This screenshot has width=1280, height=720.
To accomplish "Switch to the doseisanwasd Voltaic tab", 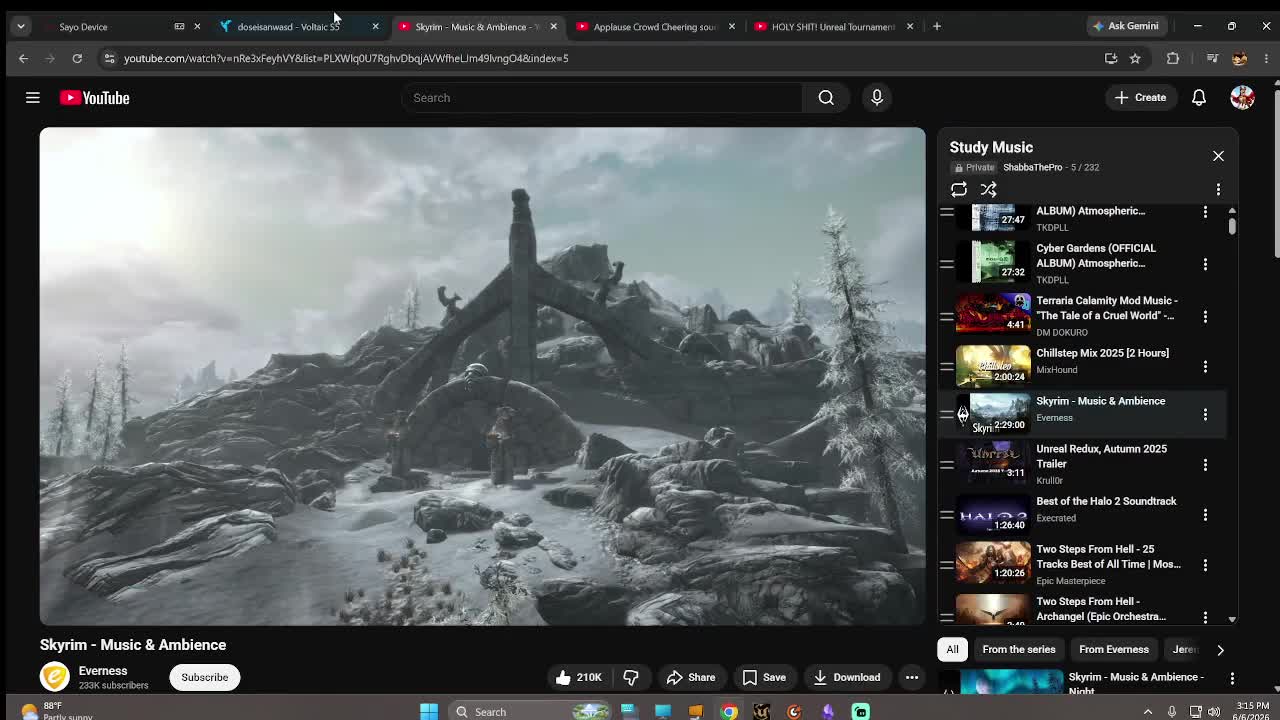I will pos(298,27).
